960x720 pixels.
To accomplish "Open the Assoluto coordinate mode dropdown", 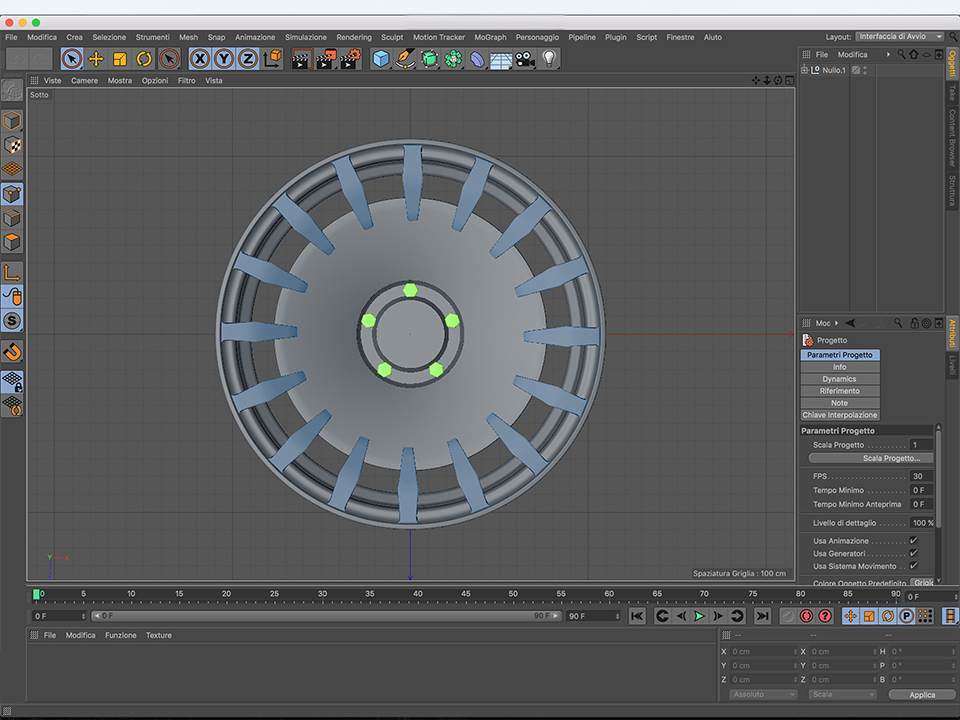I will point(763,694).
